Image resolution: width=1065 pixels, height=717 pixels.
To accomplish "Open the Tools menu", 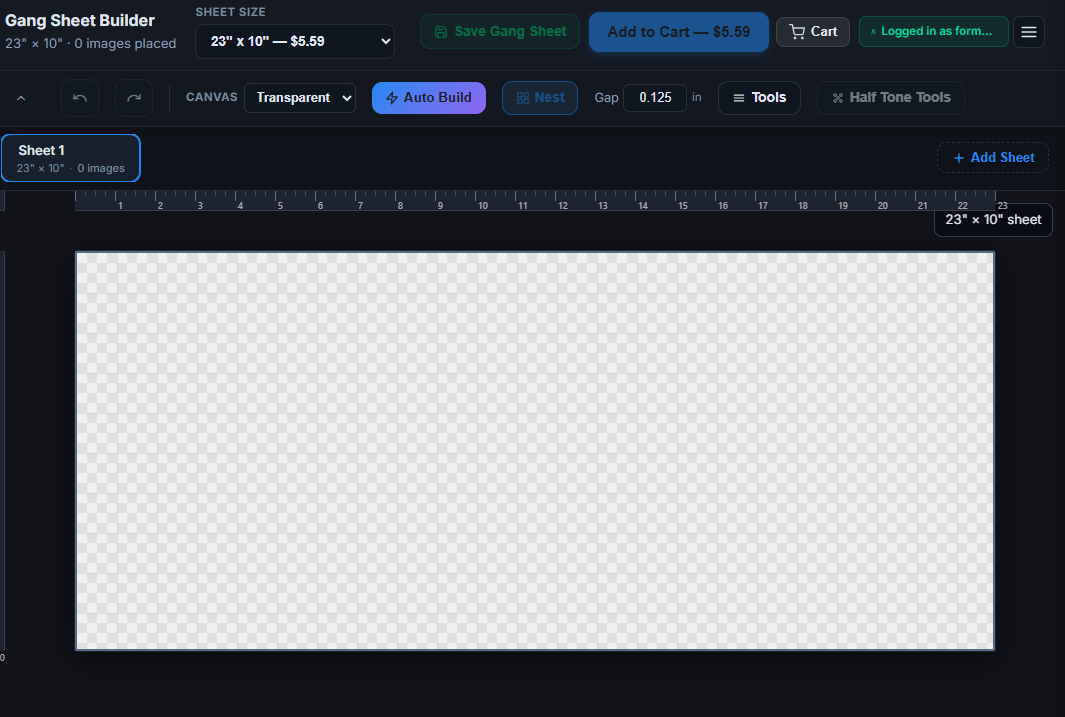I will click(759, 98).
